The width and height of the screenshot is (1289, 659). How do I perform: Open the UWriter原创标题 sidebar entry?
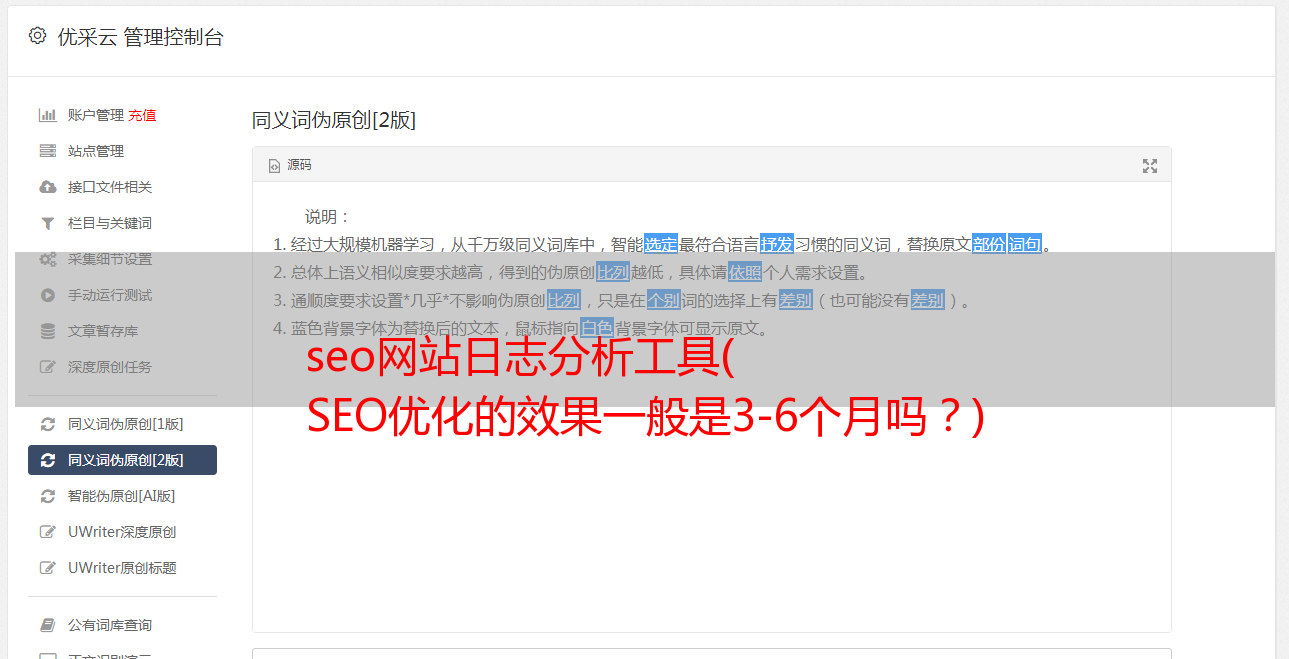(x=122, y=568)
